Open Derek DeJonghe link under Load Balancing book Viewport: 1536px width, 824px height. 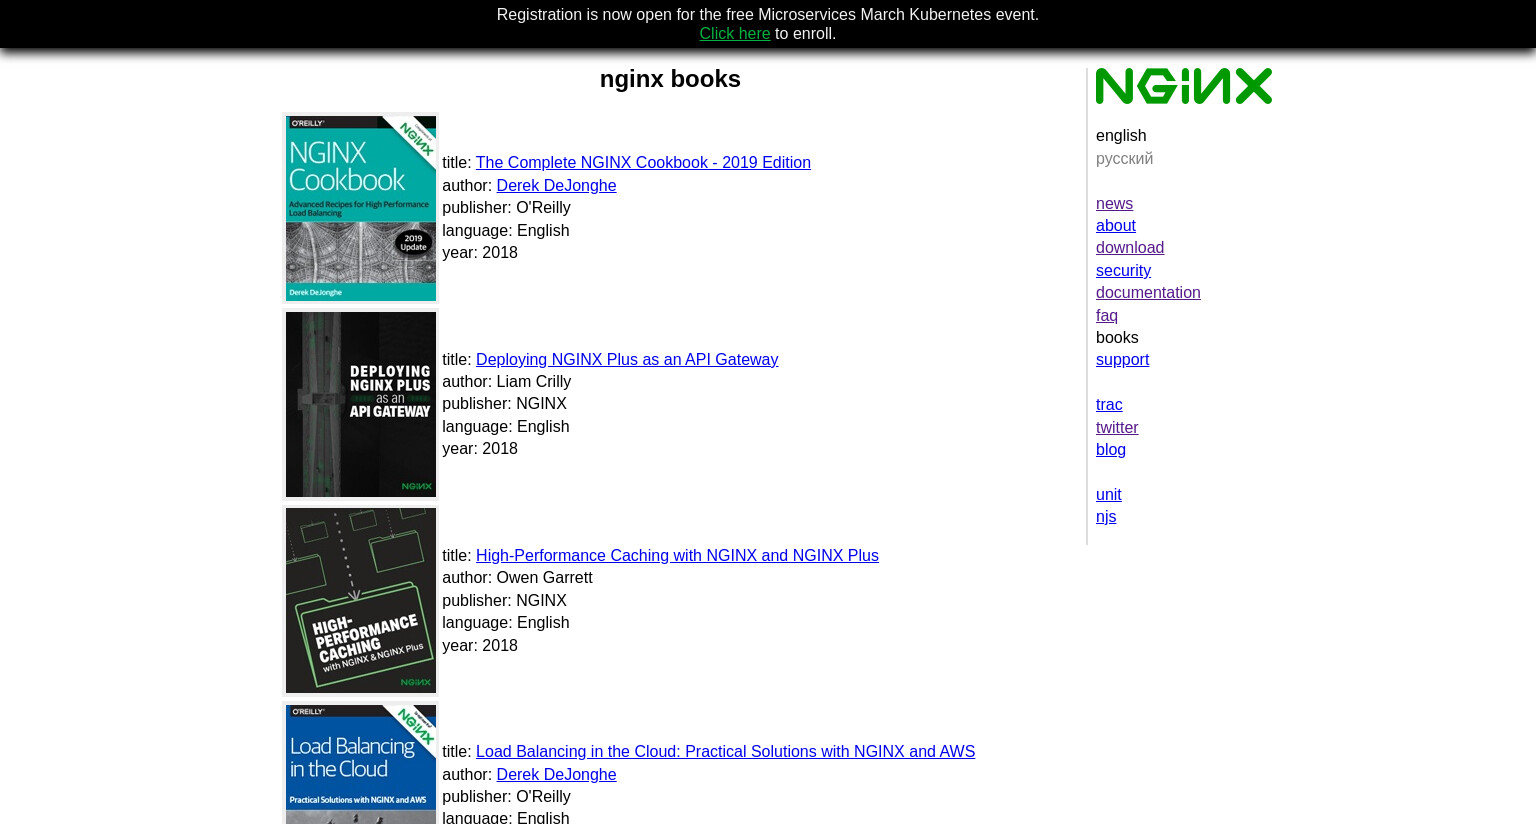point(556,774)
